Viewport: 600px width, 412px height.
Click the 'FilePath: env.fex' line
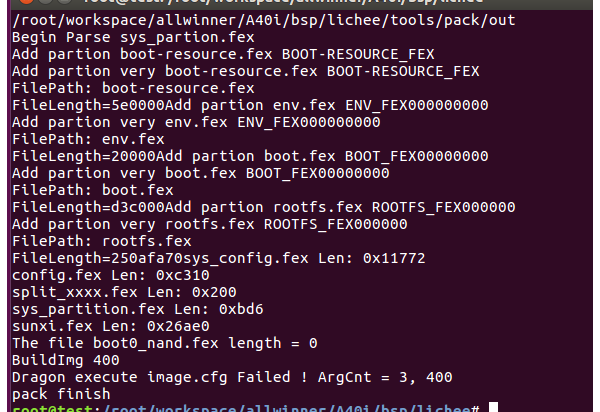point(88,139)
